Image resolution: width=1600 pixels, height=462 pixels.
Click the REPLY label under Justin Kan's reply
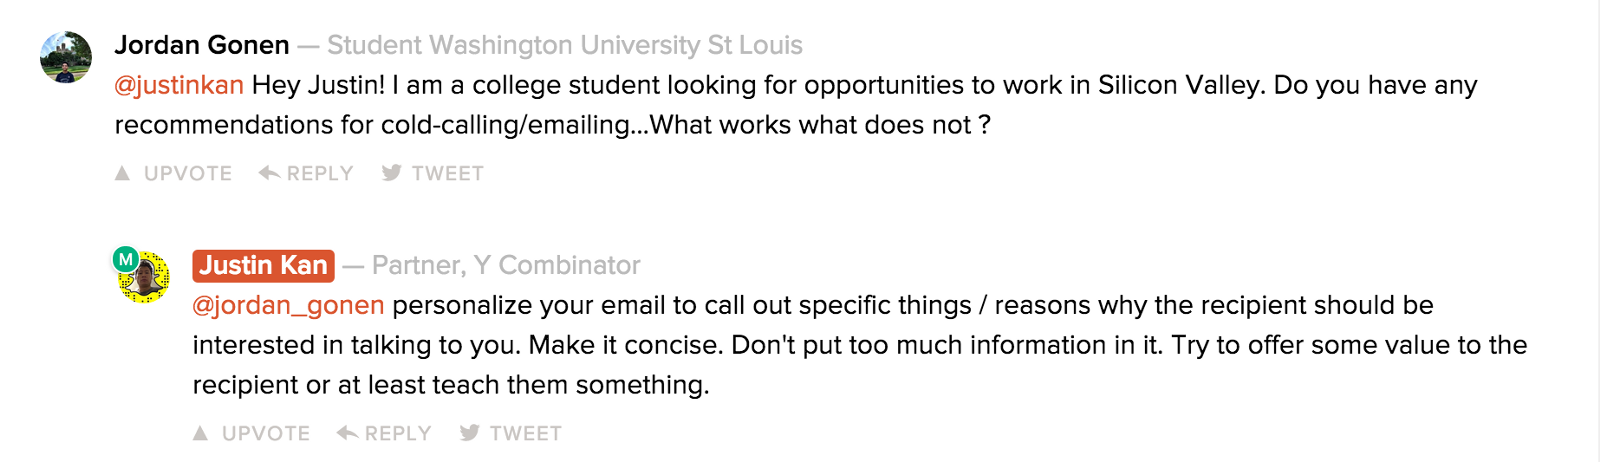pos(398,434)
